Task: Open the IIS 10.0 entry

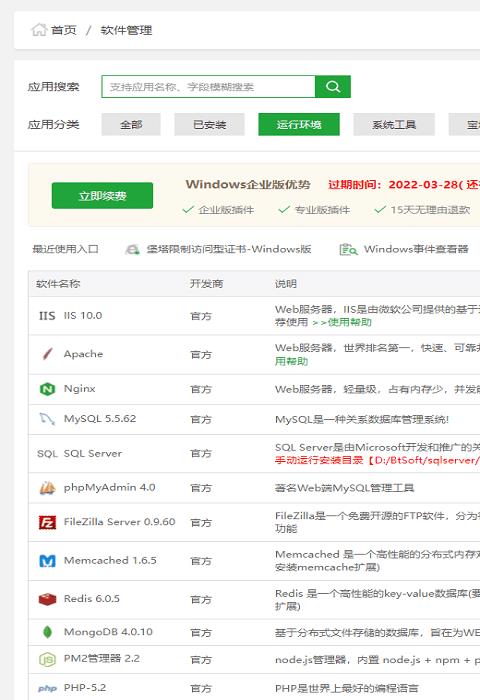Action: click(83, 315)
